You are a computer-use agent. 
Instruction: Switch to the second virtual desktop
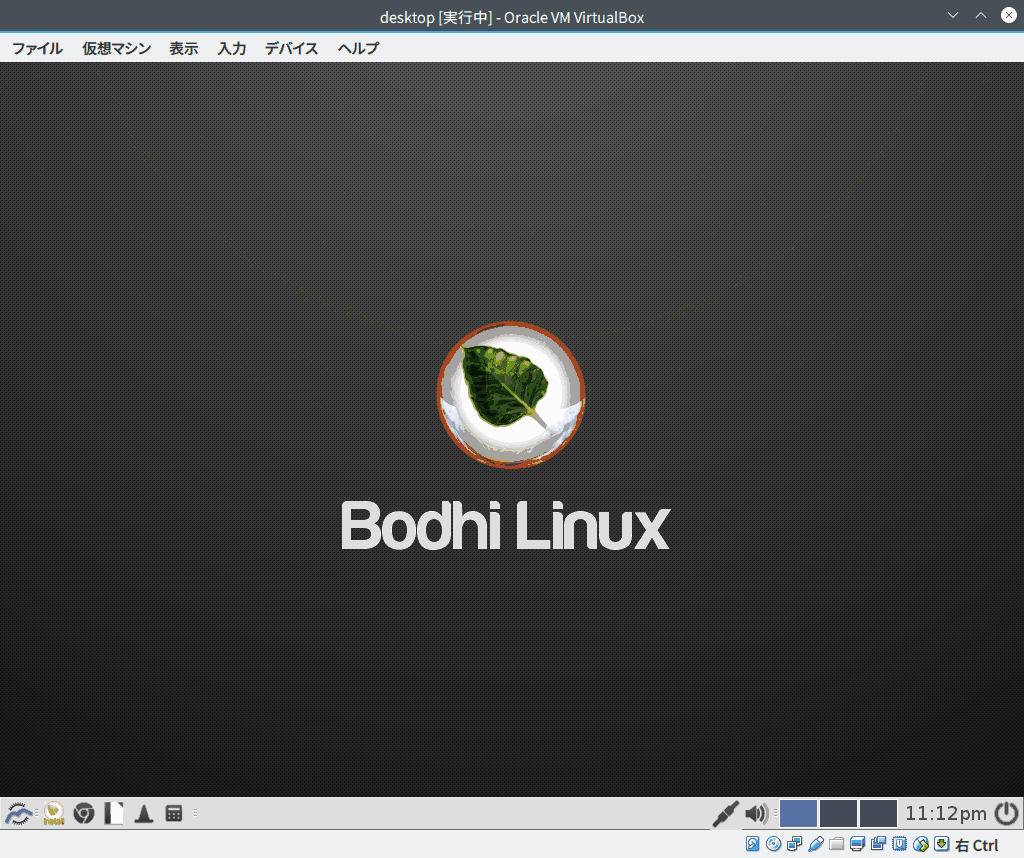pyautogui.click(x=838, y=814)
